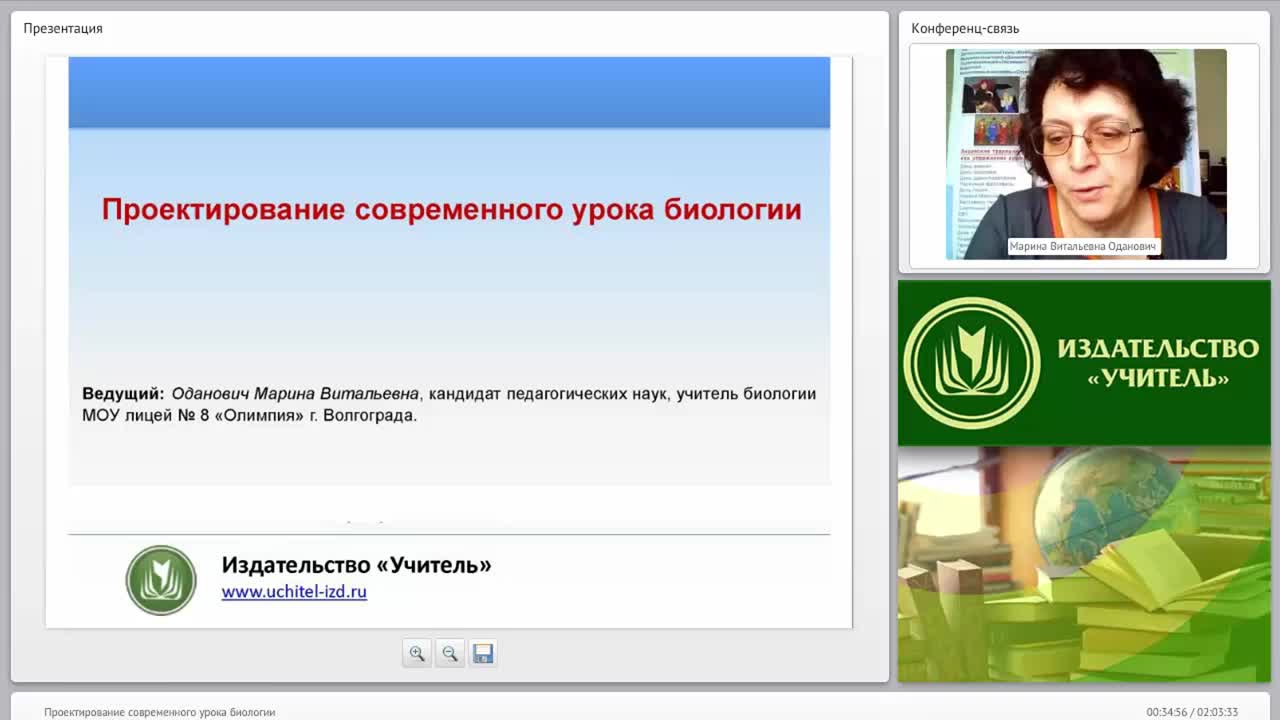Click the name label Марина Витальевна Оданович

coord(1083,246)
